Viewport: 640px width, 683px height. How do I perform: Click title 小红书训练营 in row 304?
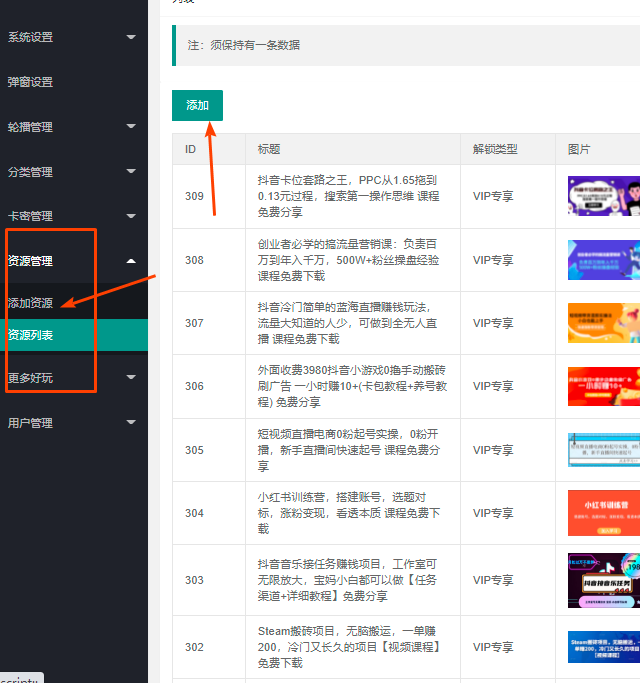click(349, 513)
